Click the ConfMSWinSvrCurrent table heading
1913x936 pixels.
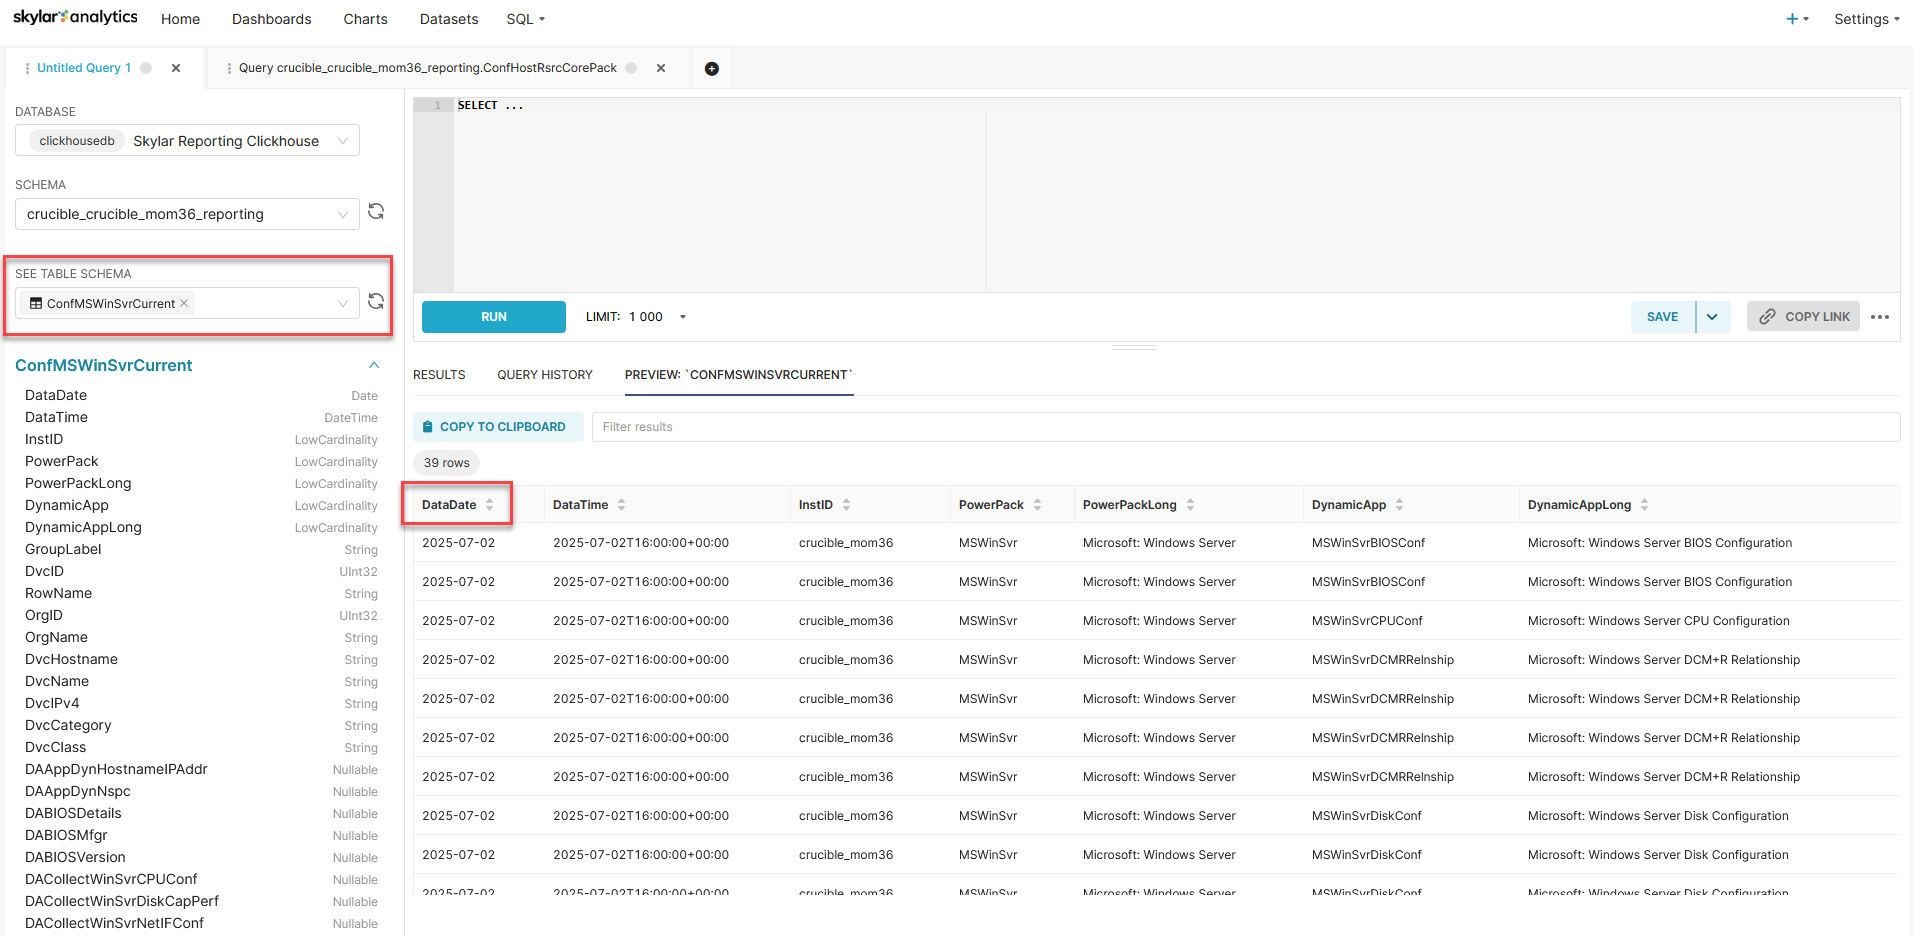pos(104,365)
